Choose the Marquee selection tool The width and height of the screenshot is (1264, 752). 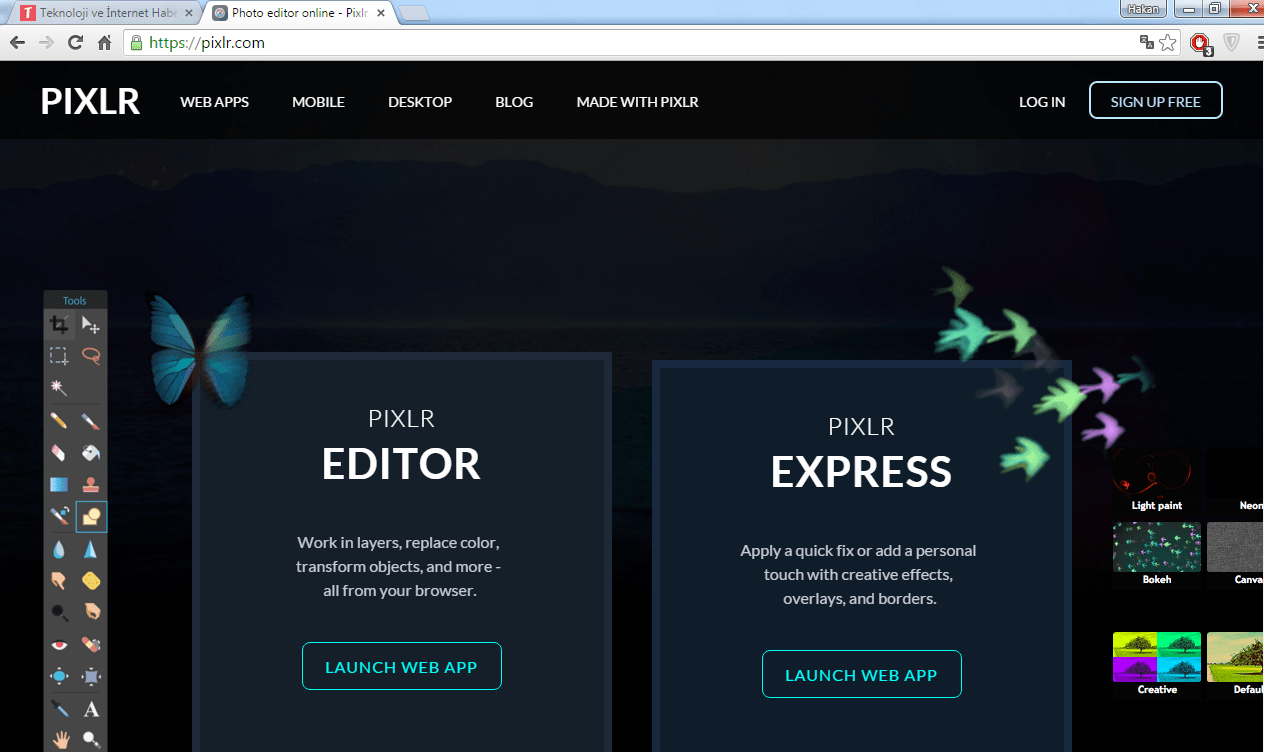coord(60,355)
